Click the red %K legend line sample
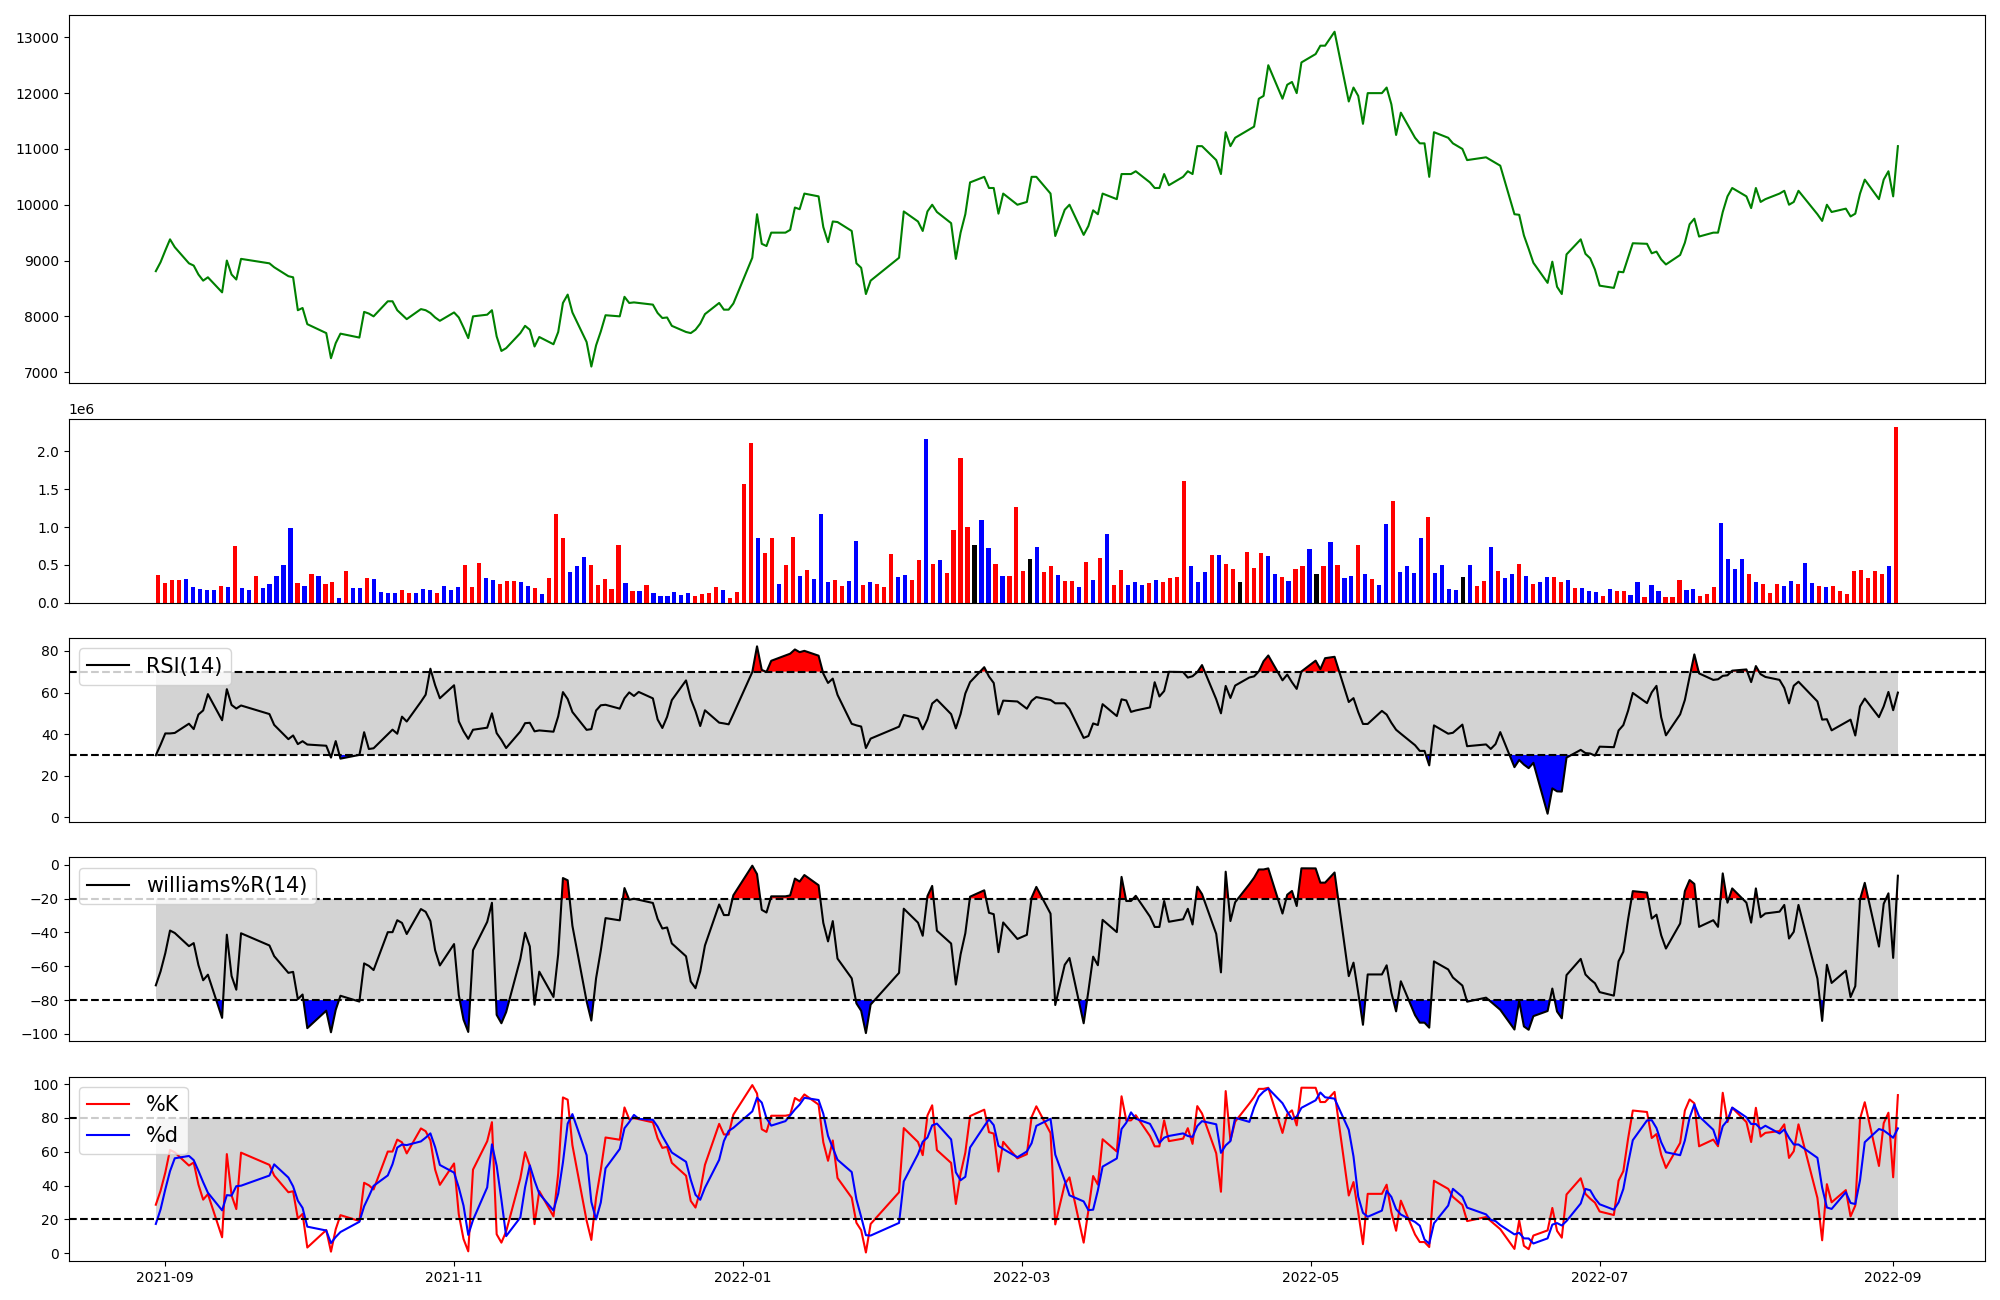This screenshot has width=2000, height=1300. [x=108, y=1104]
